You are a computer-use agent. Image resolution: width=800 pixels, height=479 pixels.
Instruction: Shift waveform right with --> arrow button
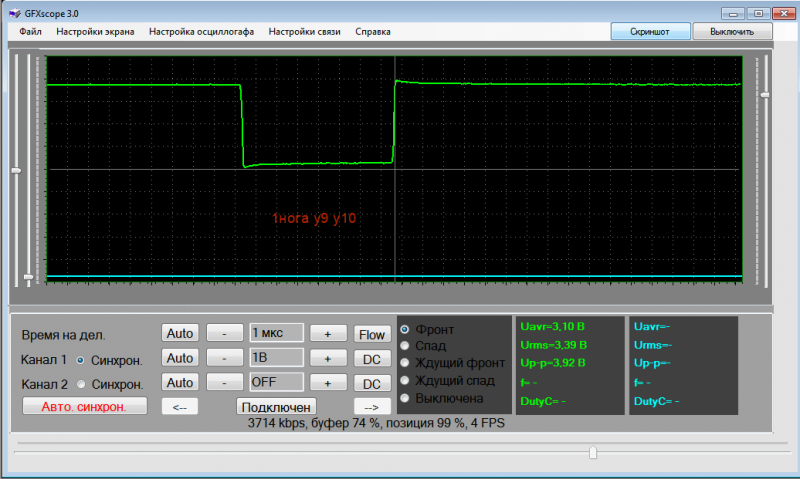point(372,407)
